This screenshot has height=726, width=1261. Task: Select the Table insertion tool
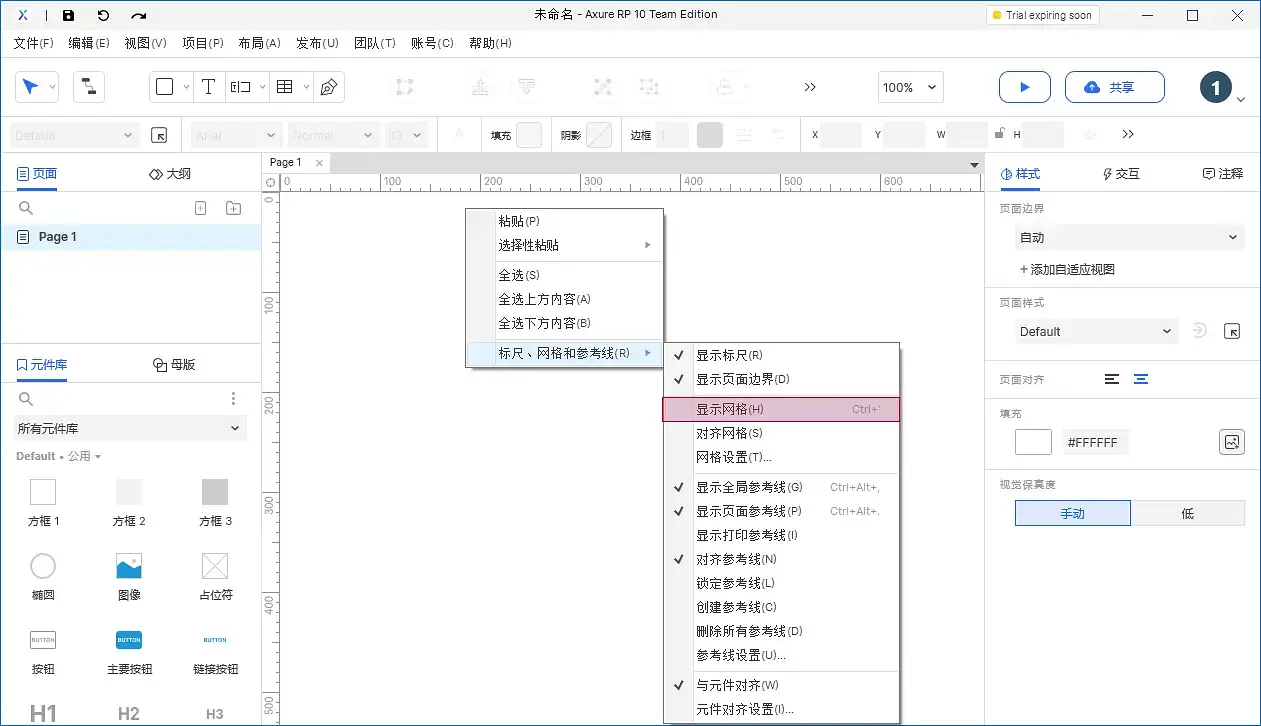[283, 87]
